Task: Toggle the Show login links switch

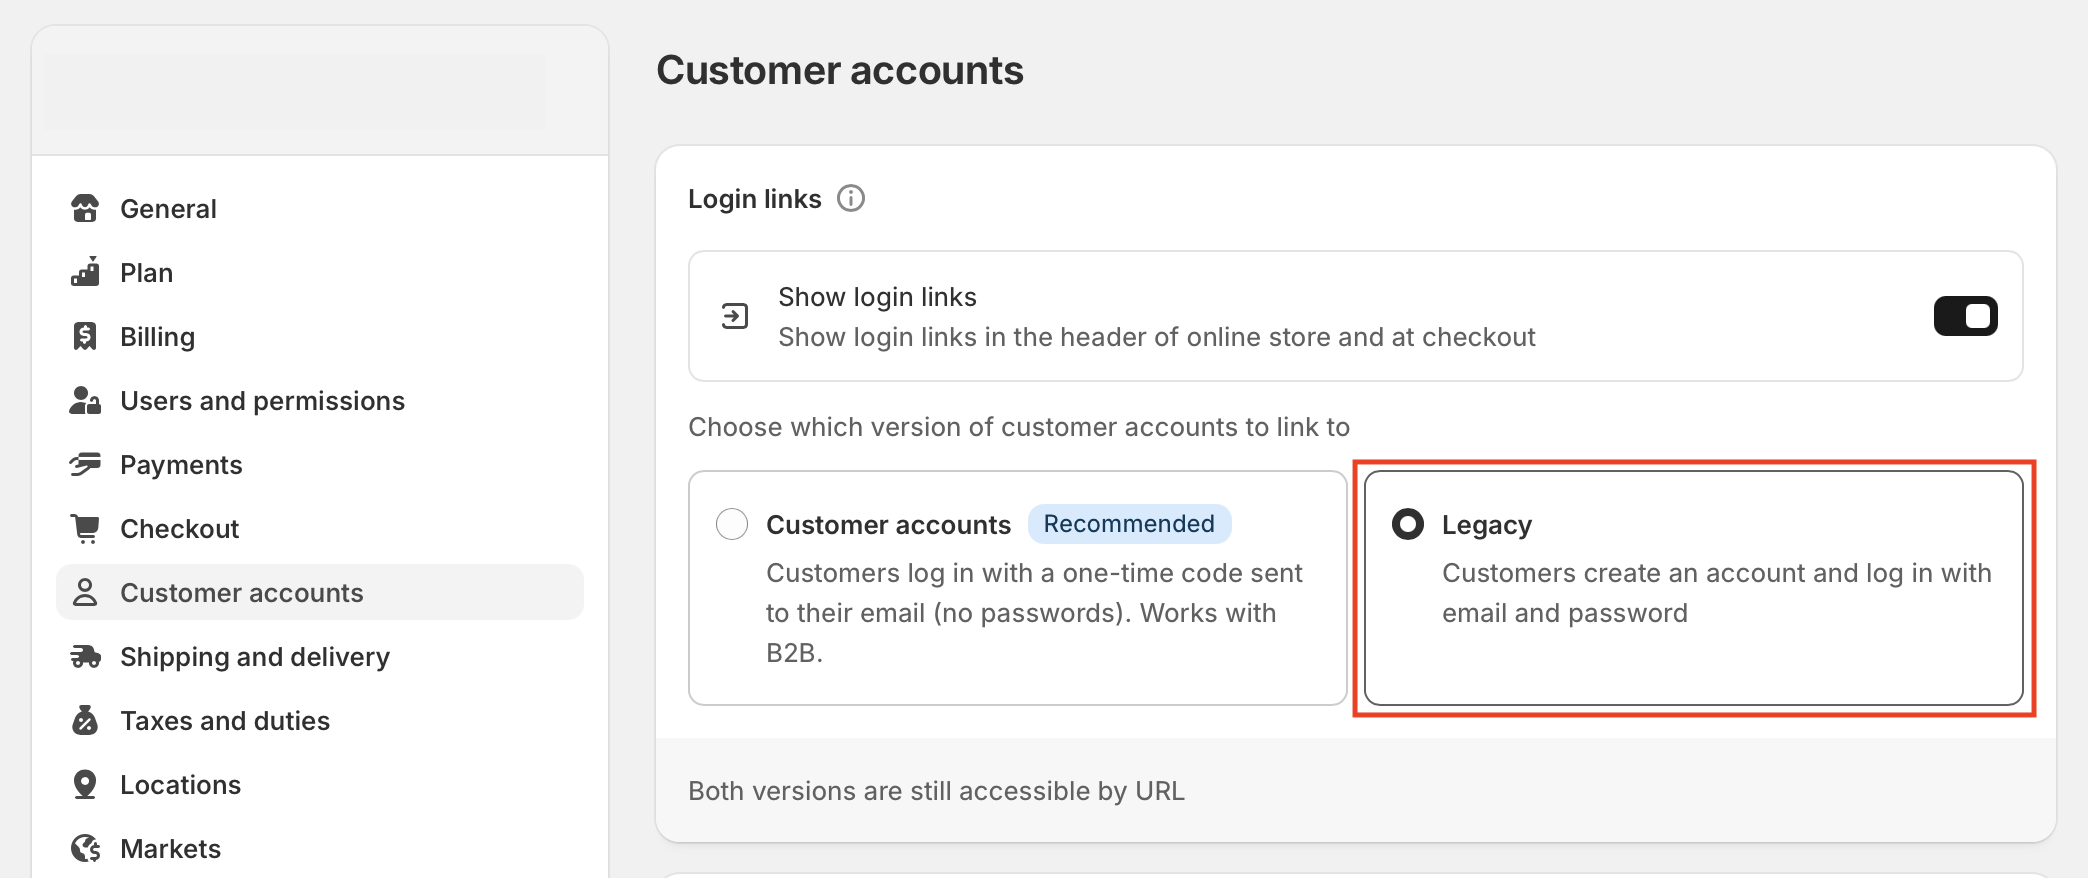Action: [1965, 316]
